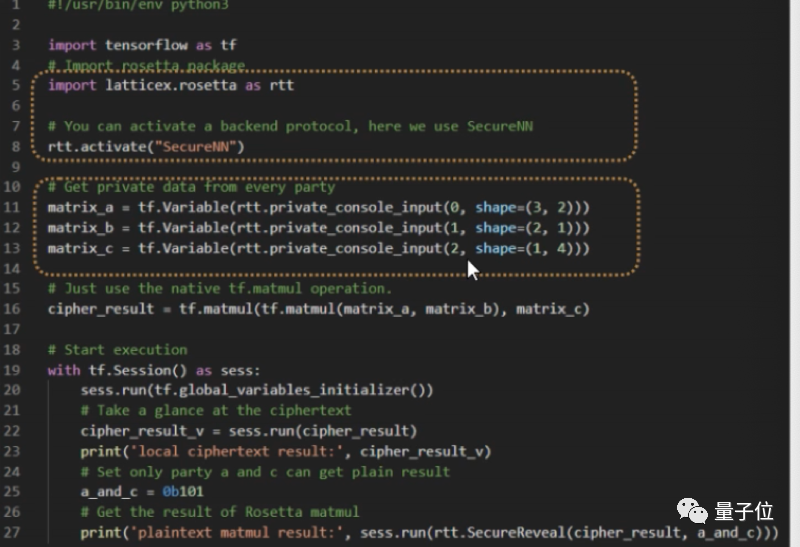Viewport: 800px width, 547px height.
Task: Click line number 5 in gutter
Action: click(x=16, y=85)
